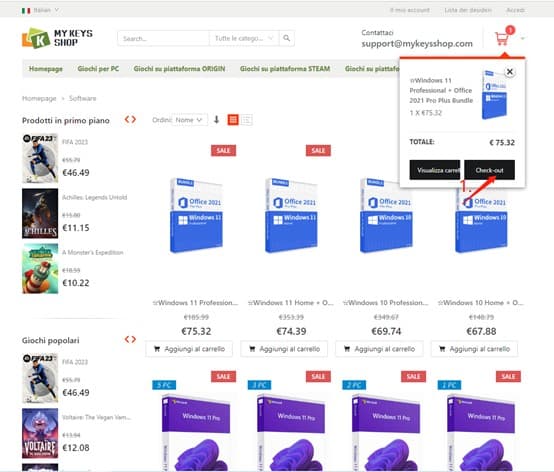Viewport: 554px width, 472px height.
Task: Close the cart popup with X
Action: point(509,72)
